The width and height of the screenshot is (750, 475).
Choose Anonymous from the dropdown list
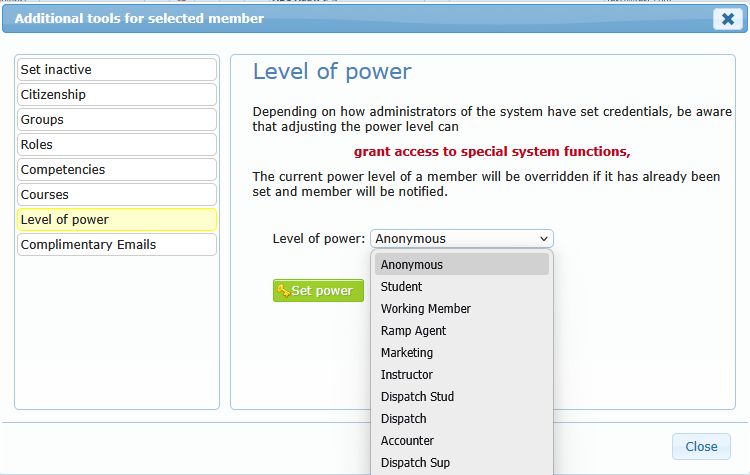coord(461,265)
